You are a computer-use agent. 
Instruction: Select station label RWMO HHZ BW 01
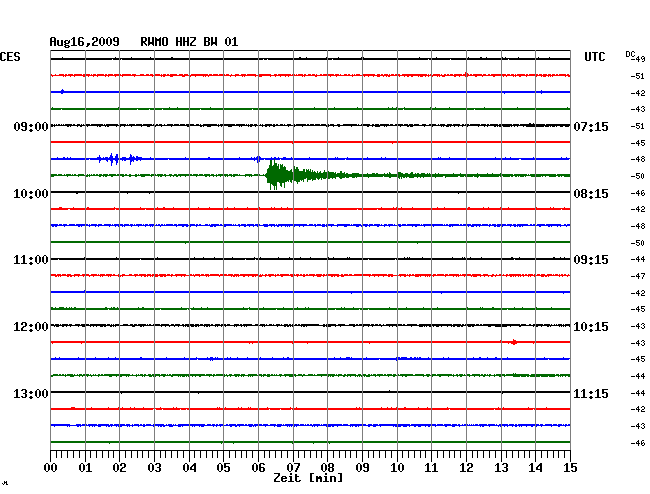[x=189, y=42]
